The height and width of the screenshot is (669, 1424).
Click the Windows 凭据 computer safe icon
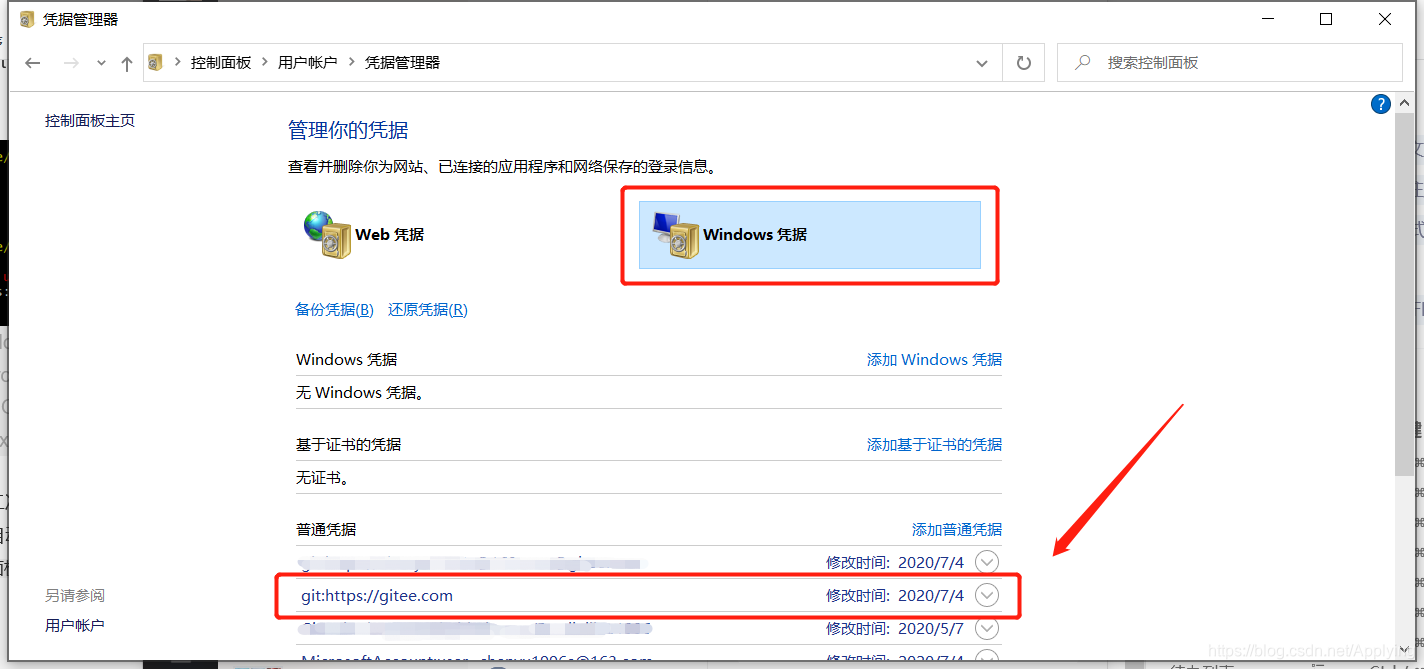coord(676,235)
